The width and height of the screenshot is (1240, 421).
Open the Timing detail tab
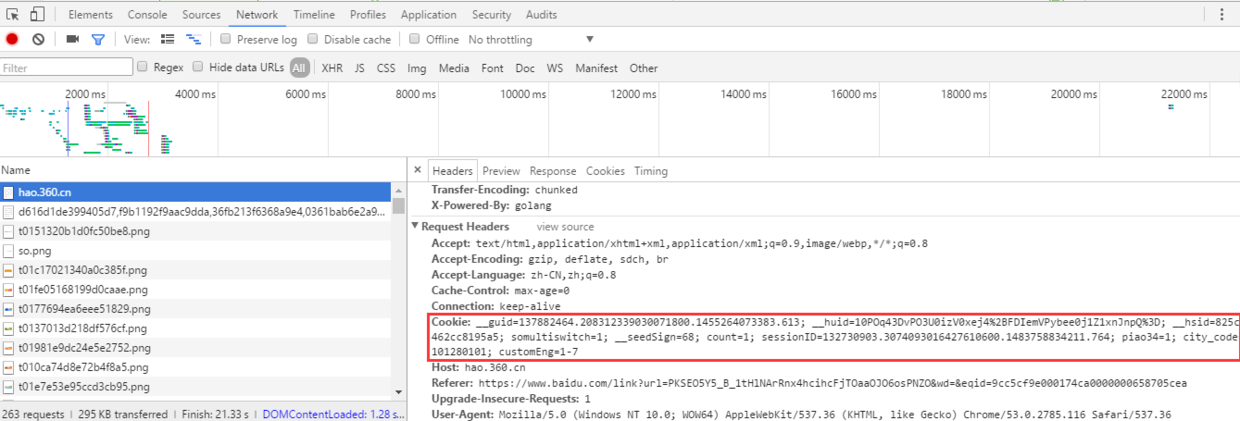pyautogui.click(x=651, y=171)
